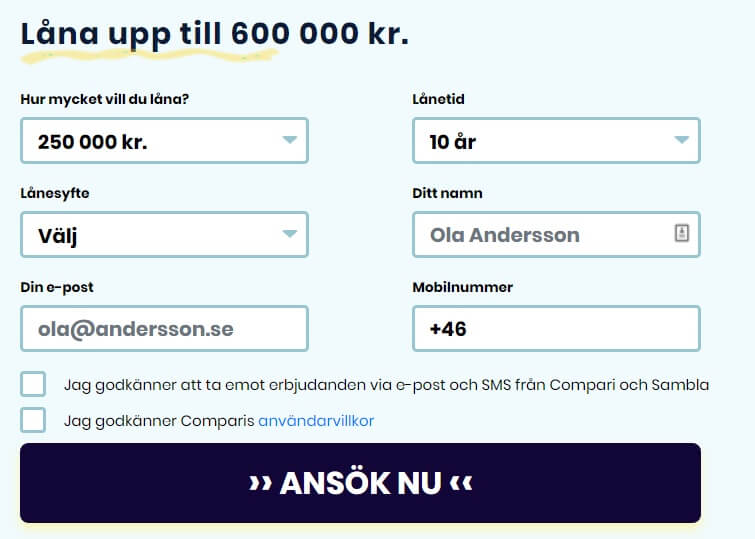Image resolution: width=755 pixels, height=539 pixels.
Task: Open the användarvillkor link
Action: (x=316, y=421)
